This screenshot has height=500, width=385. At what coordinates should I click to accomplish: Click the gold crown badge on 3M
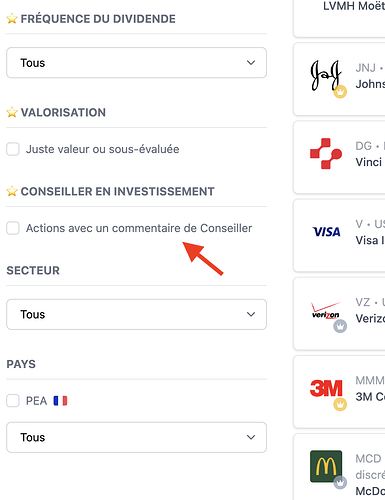(340, 404)
